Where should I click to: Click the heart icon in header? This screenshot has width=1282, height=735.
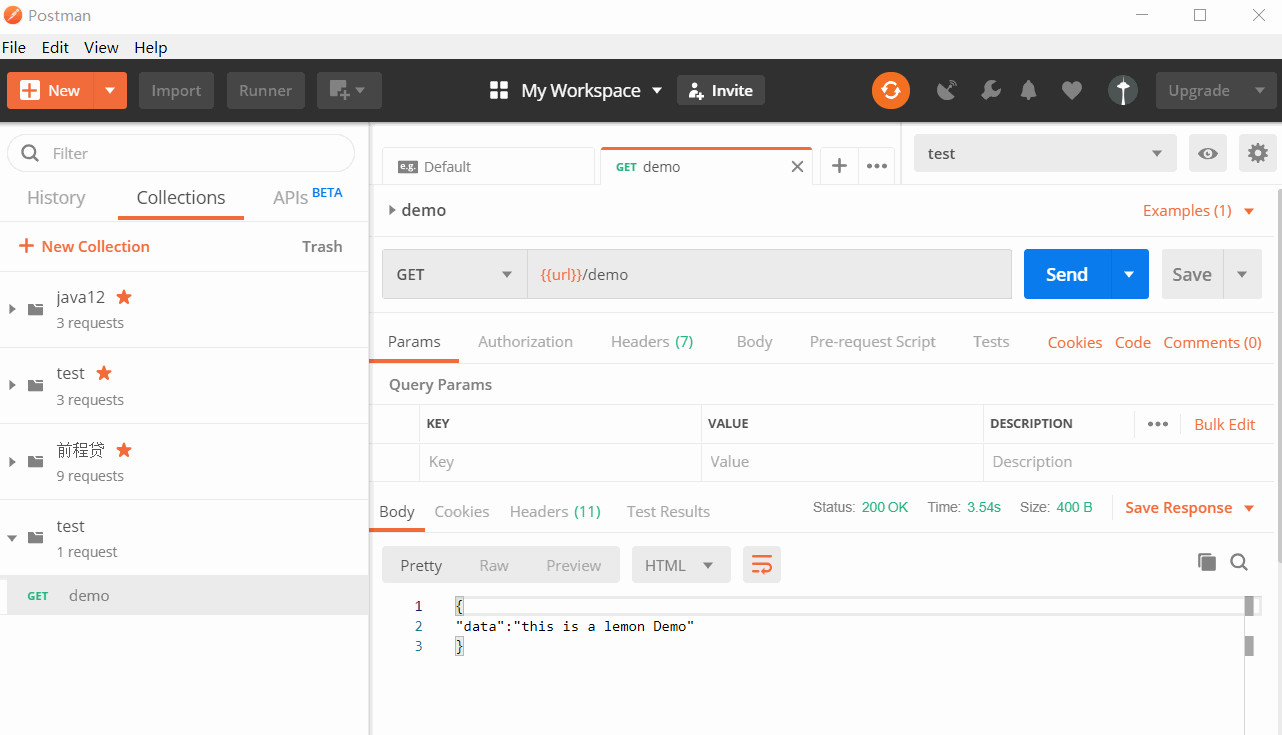coord(1072,91)
